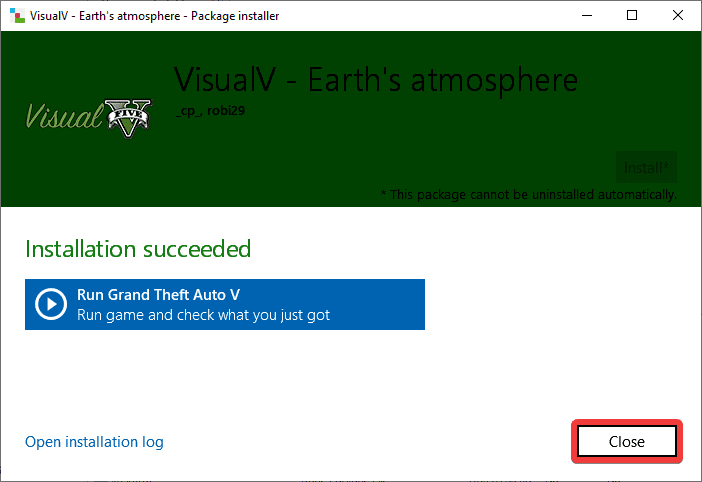
Task: Click the authors line _cp_, robi29
Action: pyautogui.click(x=210, y=111)
